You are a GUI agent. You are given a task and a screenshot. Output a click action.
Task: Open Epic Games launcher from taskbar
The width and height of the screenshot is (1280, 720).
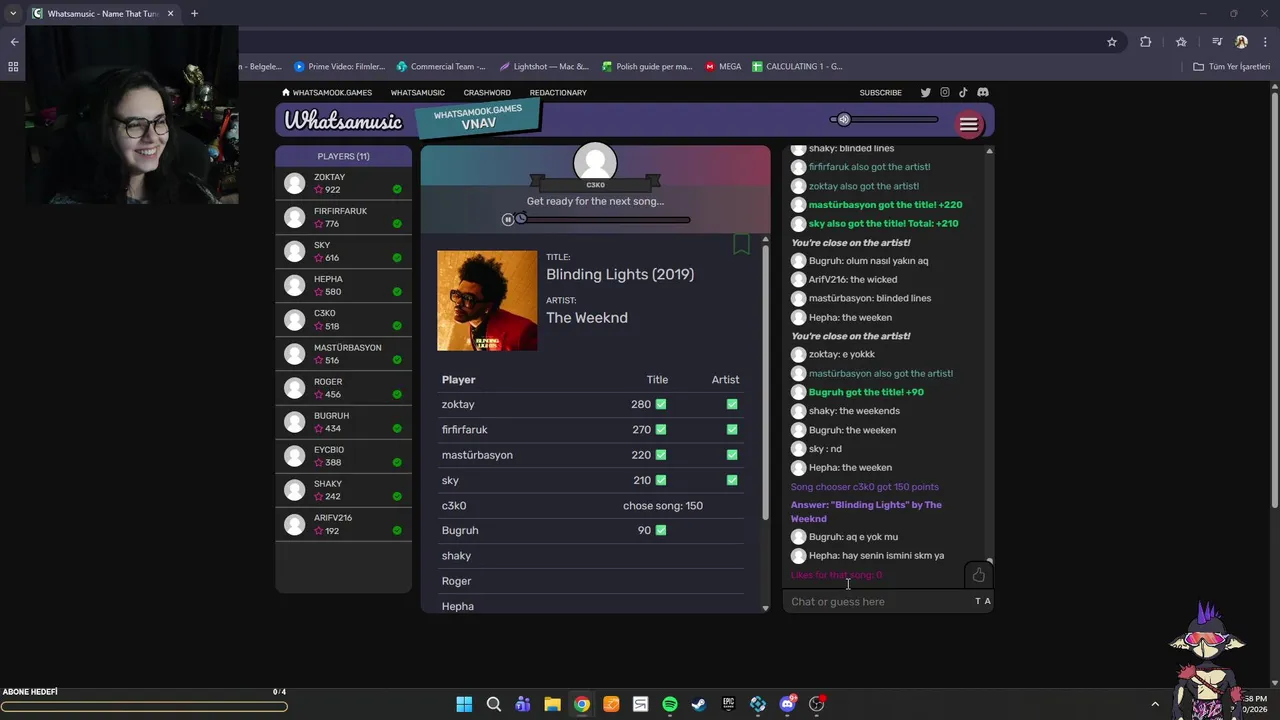pyautogui.click(x=729, y=704)
